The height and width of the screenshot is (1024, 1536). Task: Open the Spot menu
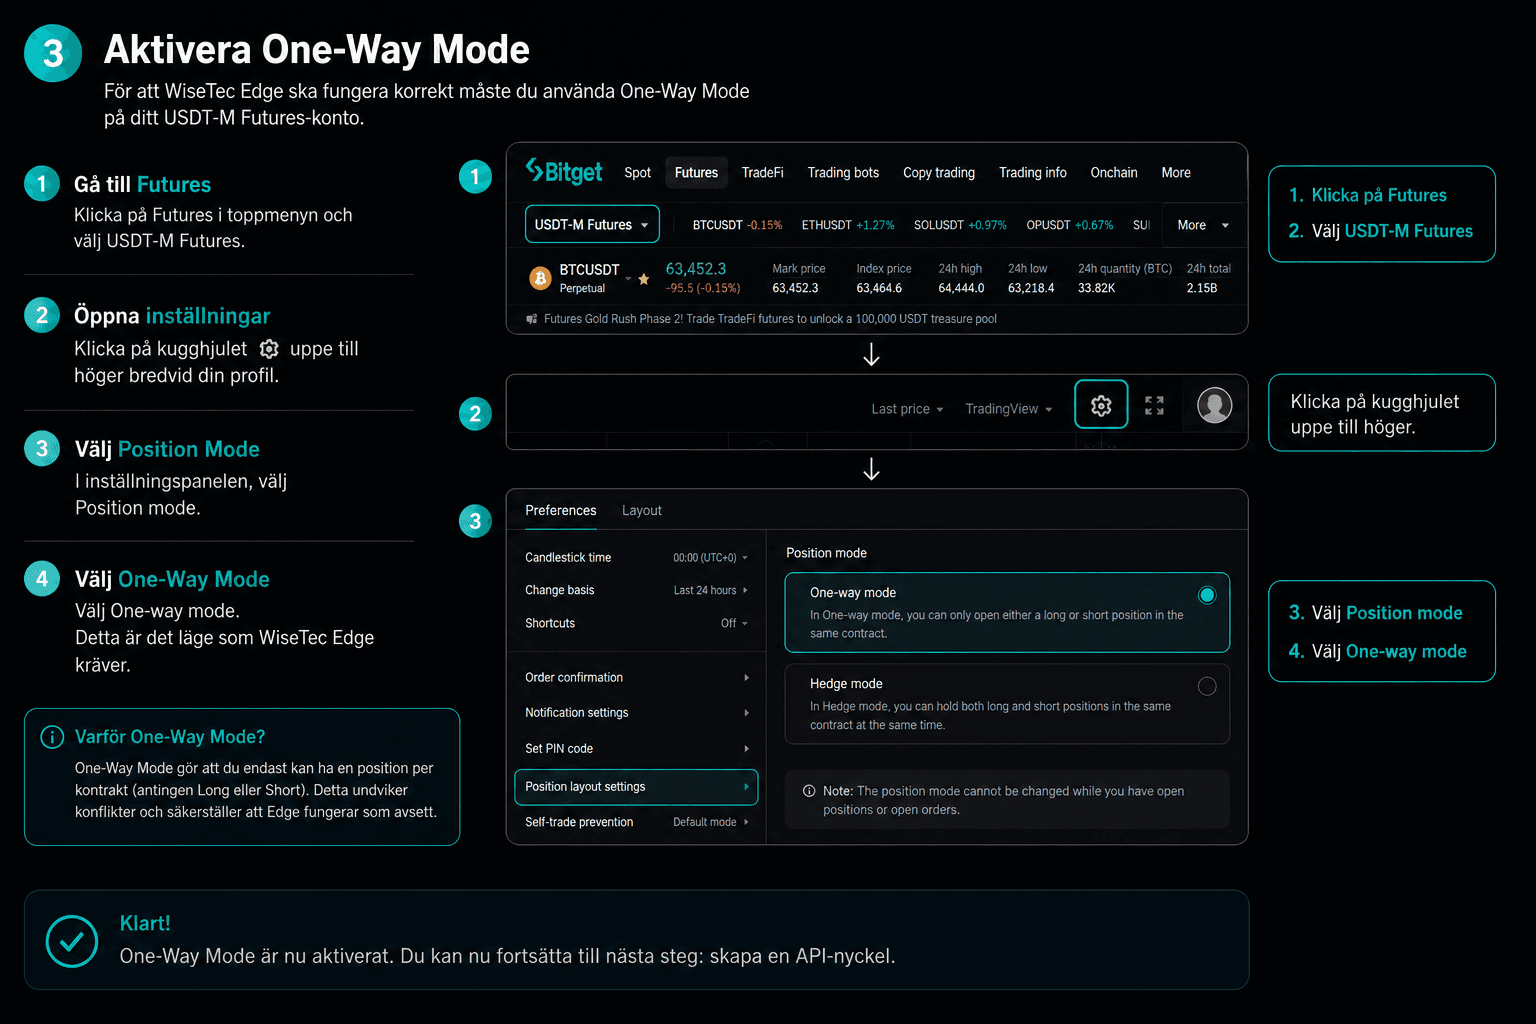pos(637,173)
